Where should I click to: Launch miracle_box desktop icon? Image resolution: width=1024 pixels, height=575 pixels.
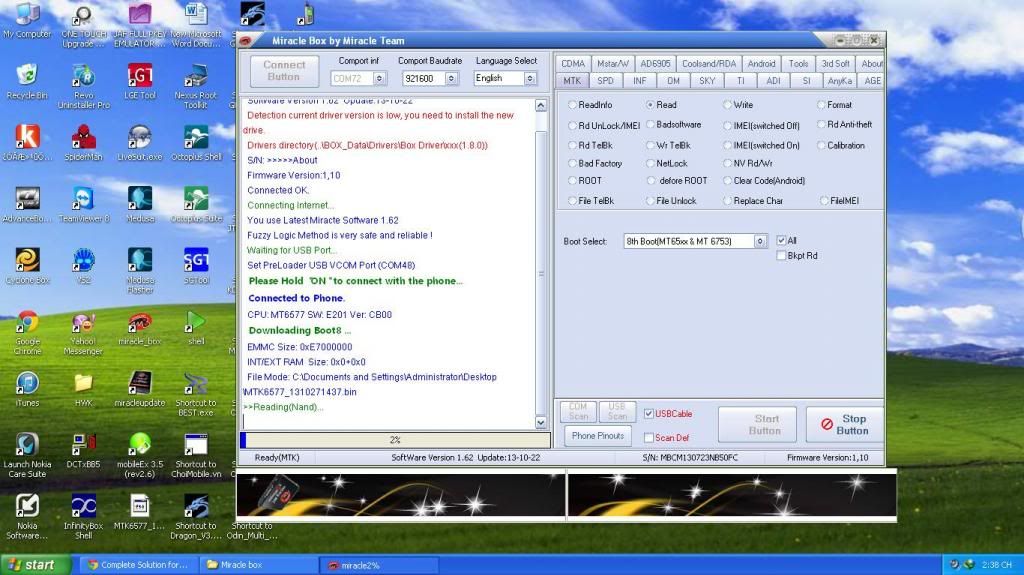point(140,329)
